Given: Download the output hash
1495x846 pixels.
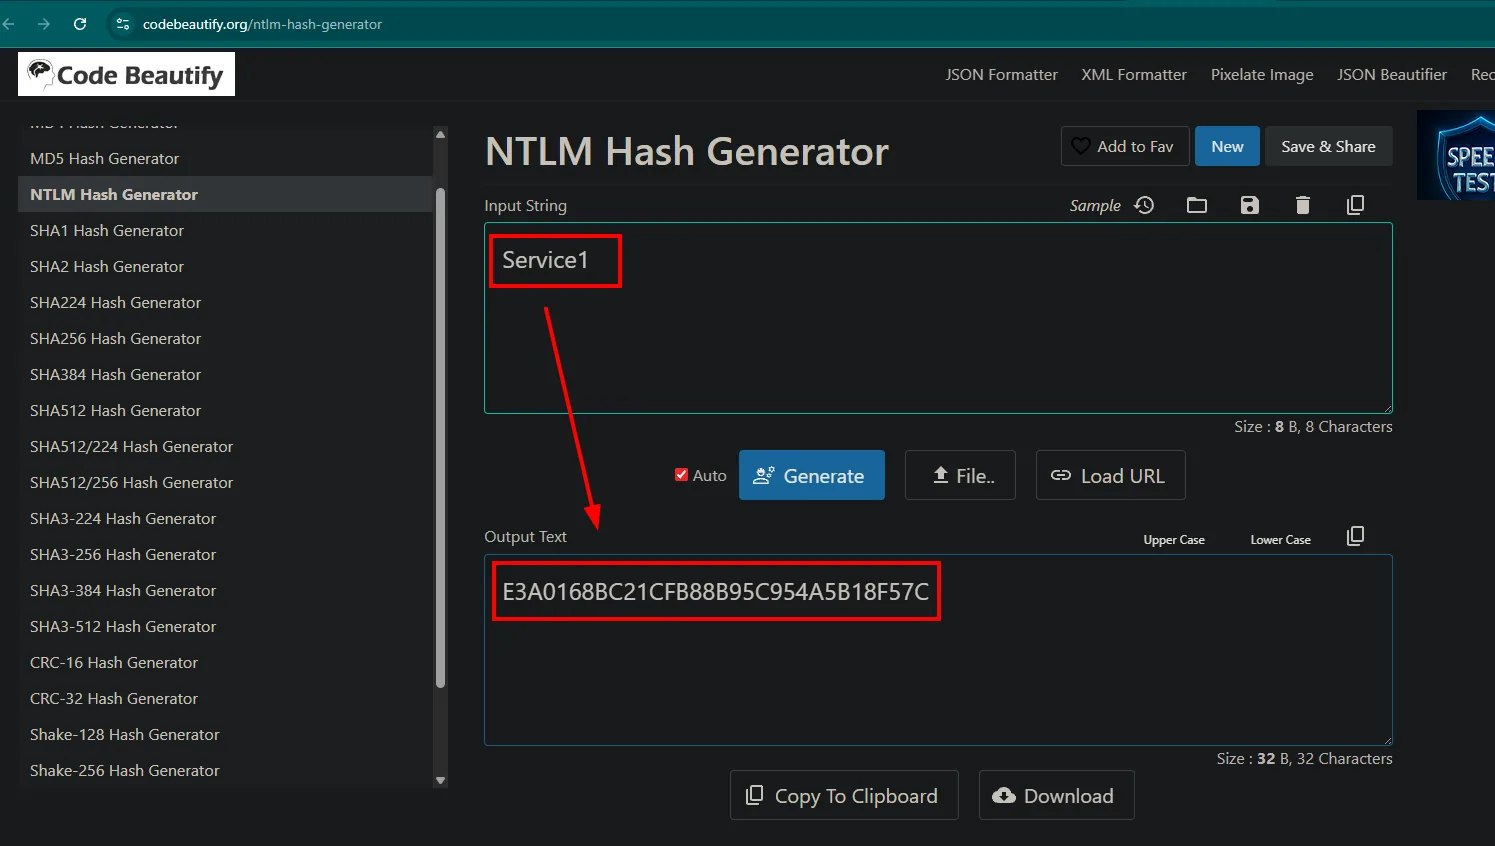Looking at the screenshot, I should pos(1056,795).
